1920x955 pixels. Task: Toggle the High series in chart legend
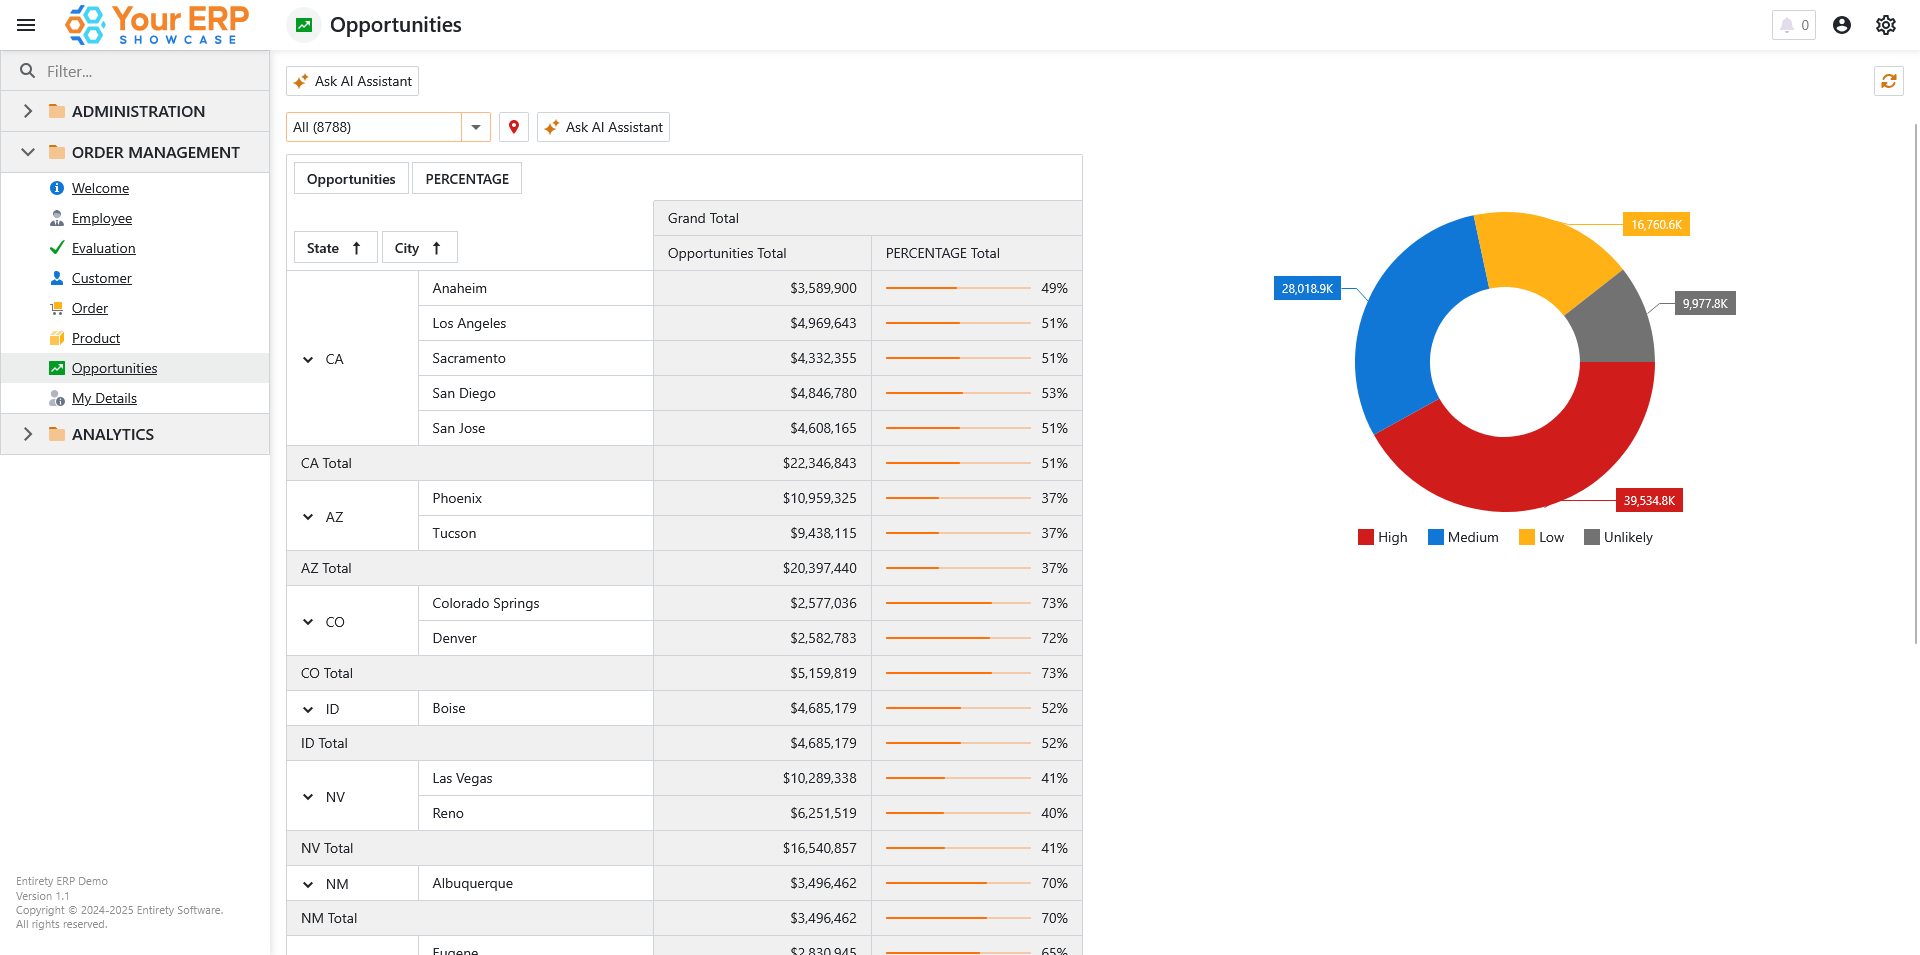click(1382, 537)
